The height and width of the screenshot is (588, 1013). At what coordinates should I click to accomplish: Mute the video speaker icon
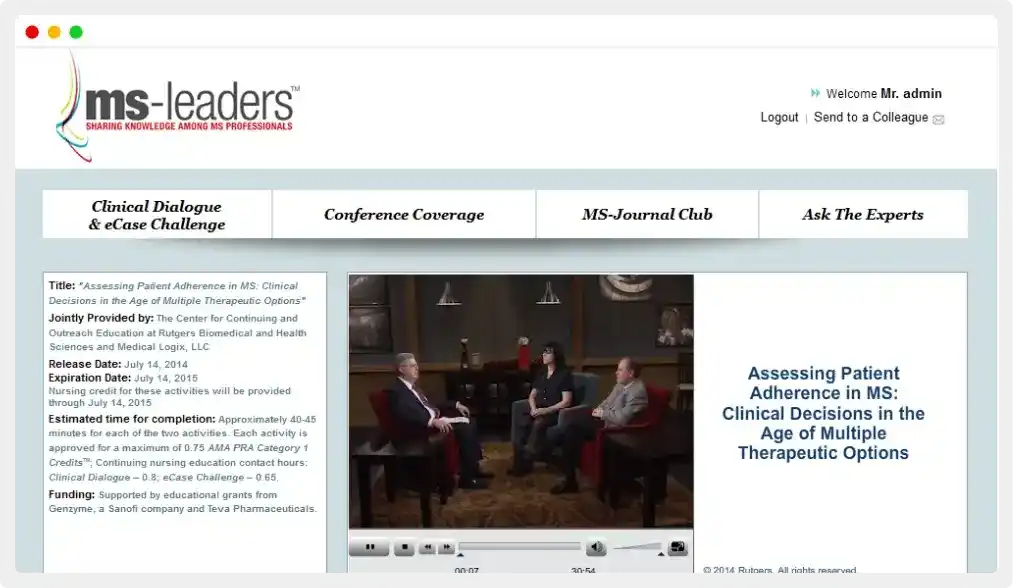pyautogui.click(x=596, y=547)
